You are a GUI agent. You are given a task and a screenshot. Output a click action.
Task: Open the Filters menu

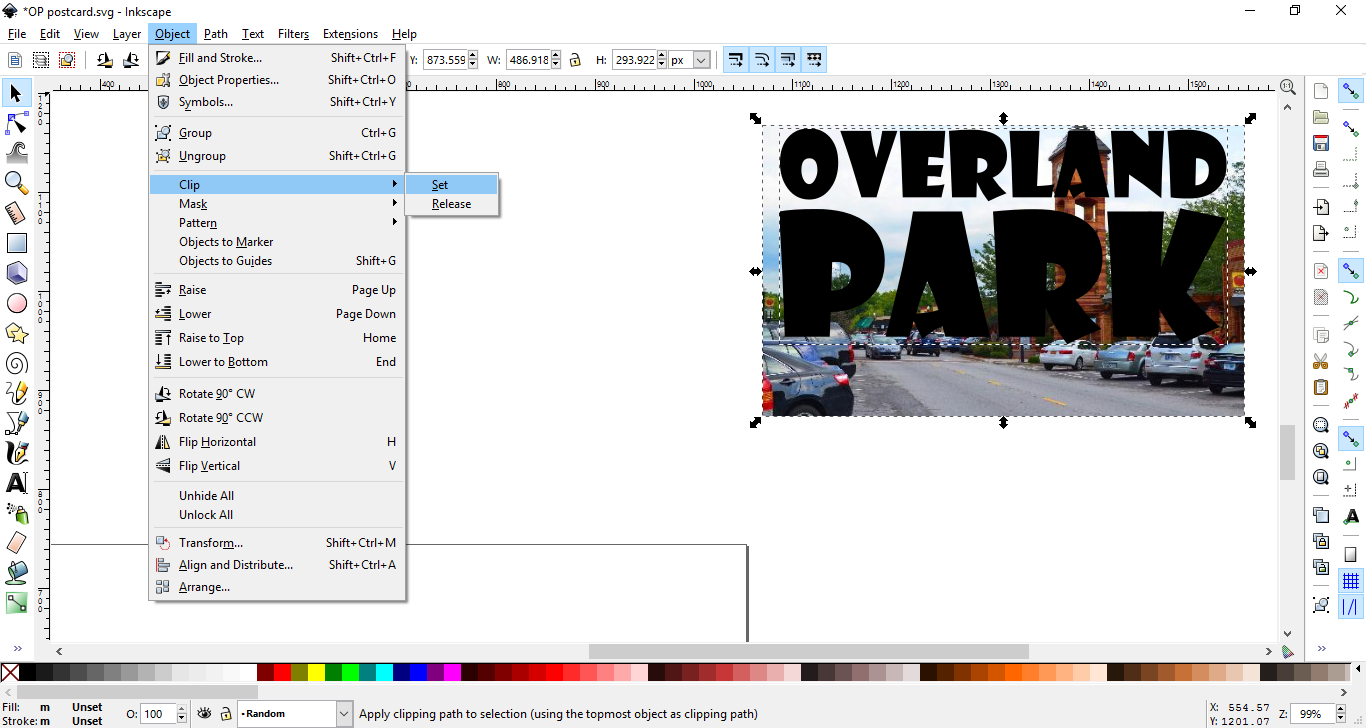click(x=293, y=34)
